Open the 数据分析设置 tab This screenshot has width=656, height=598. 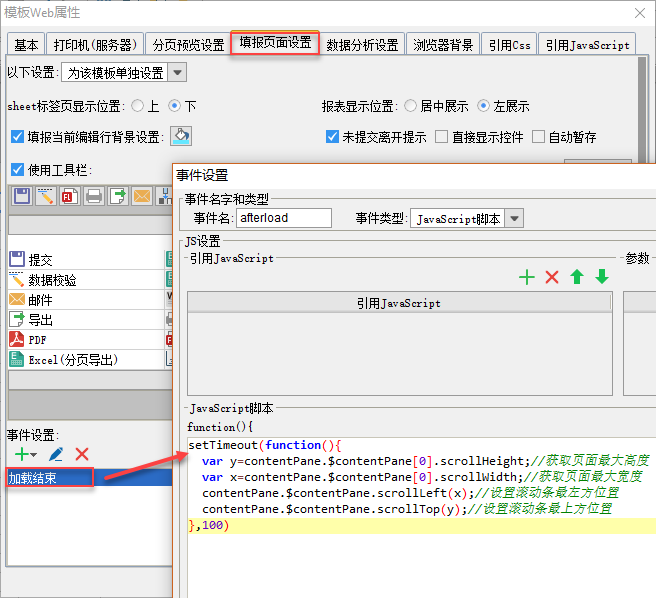click(x=362, y=44)
